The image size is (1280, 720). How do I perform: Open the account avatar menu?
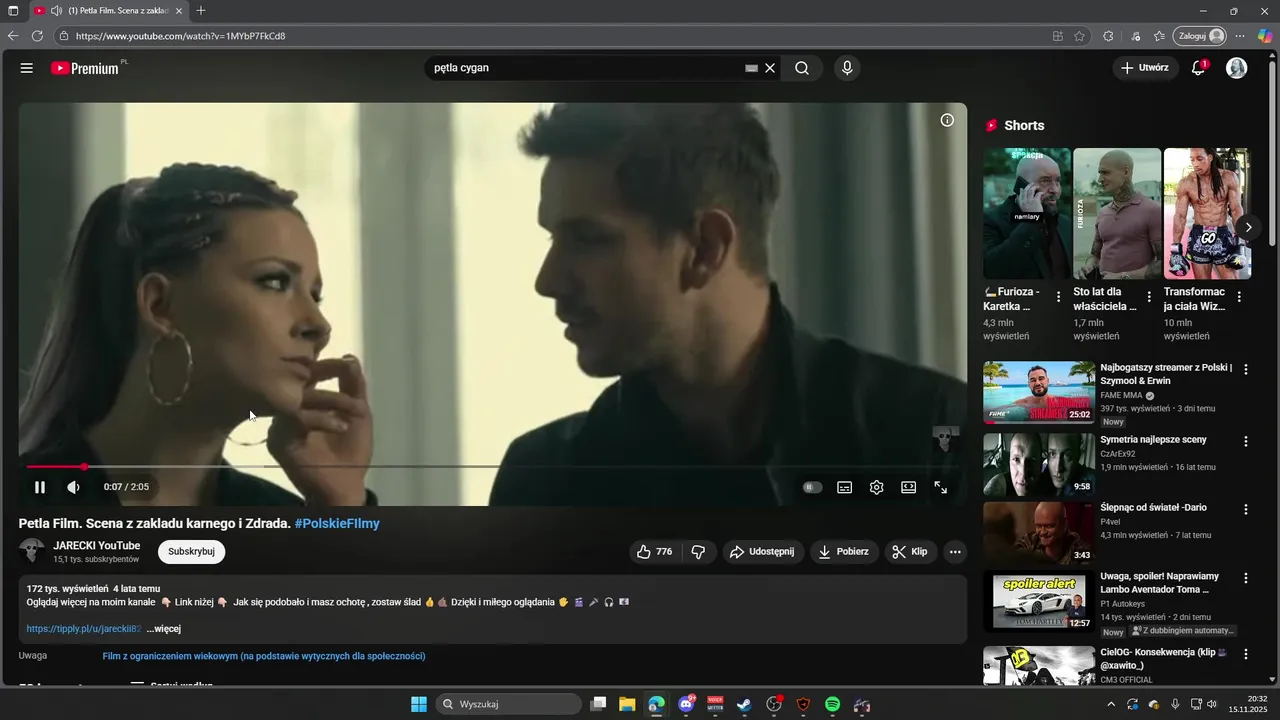click(x=1237, y=68)
